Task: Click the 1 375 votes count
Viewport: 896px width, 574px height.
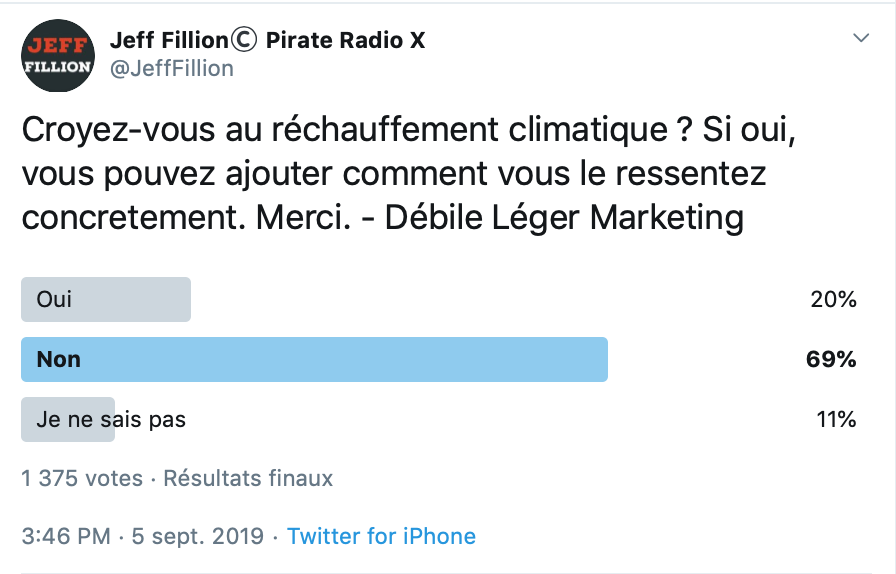Action: click(82, 479)
